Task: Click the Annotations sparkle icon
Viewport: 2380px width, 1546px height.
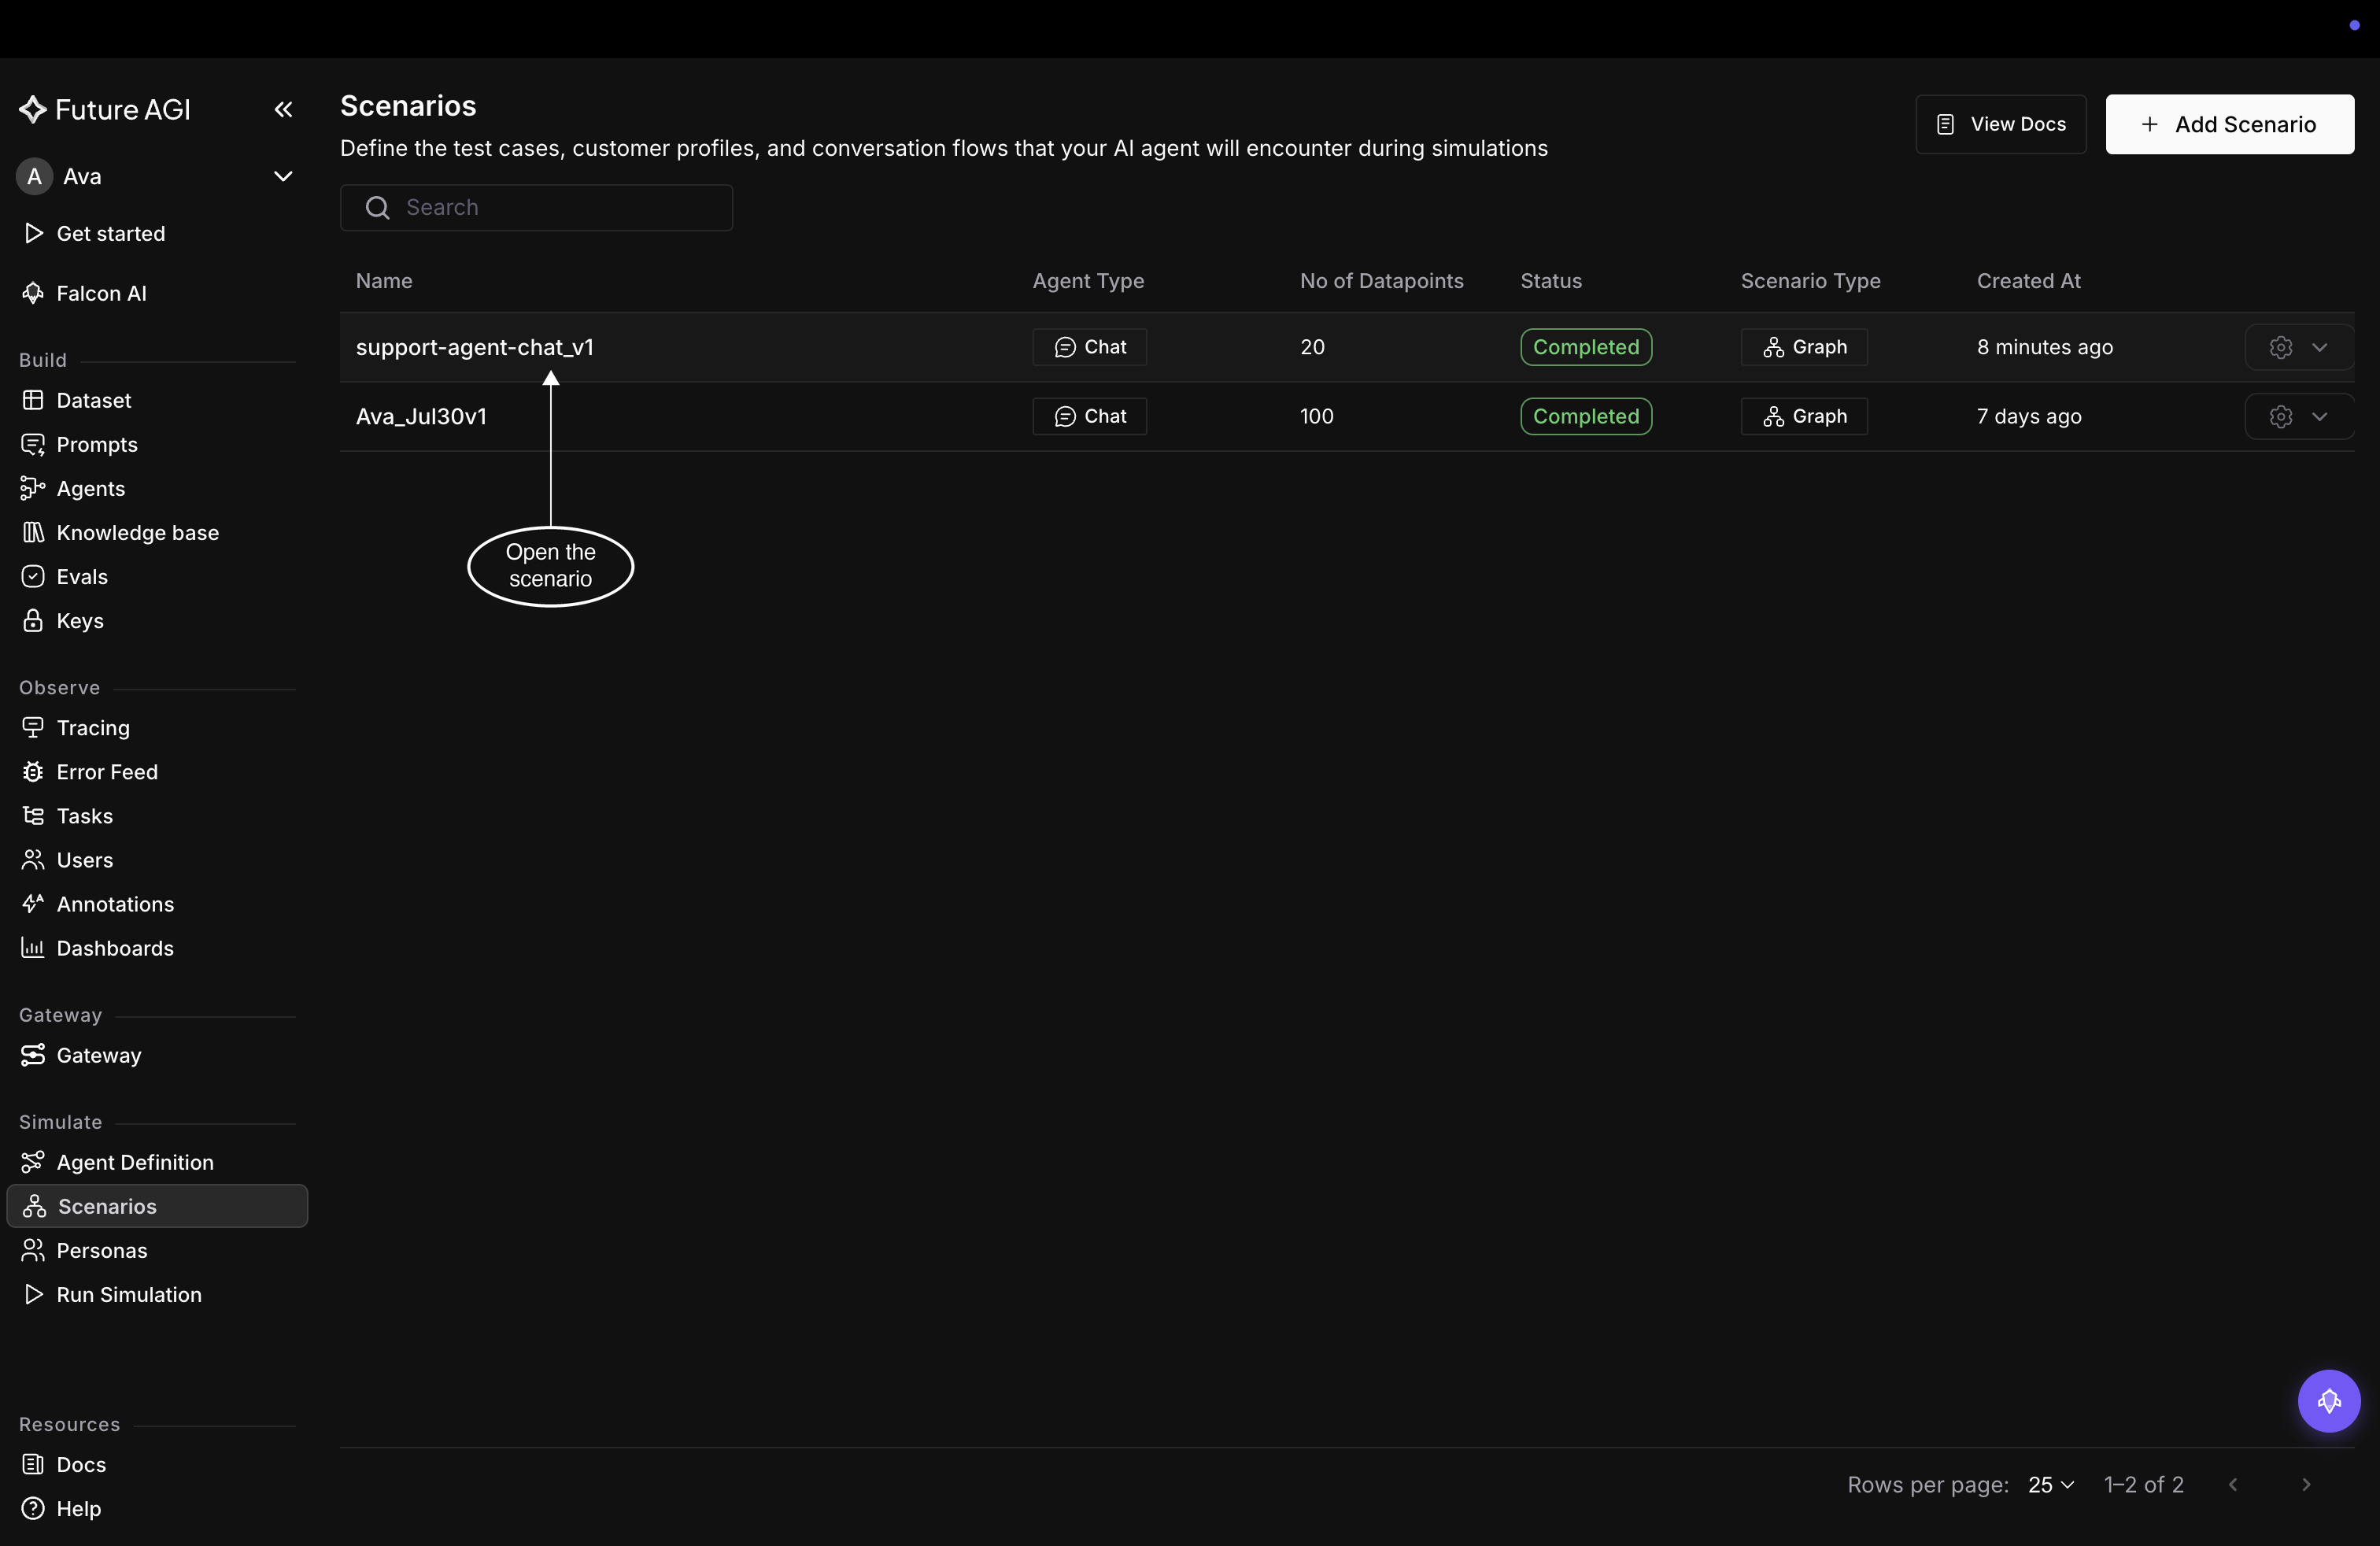Action: [33, 903]
